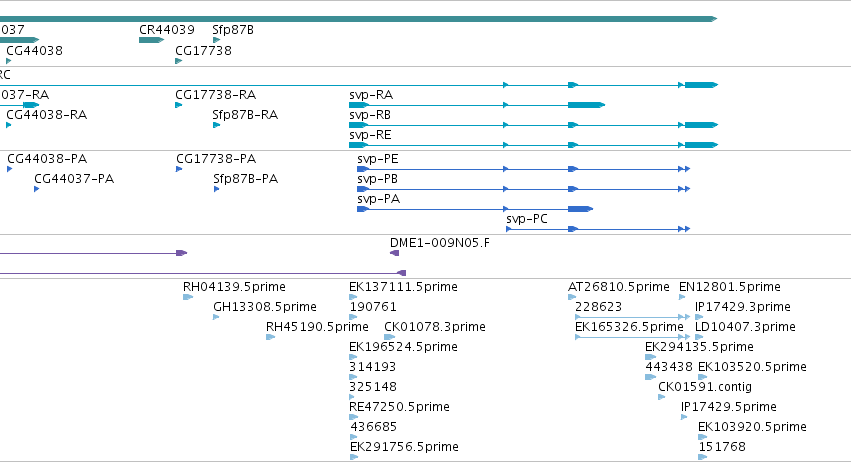Click the EK103520.5prime EST label
Screen dimensions: 851x462
(752, 368)
